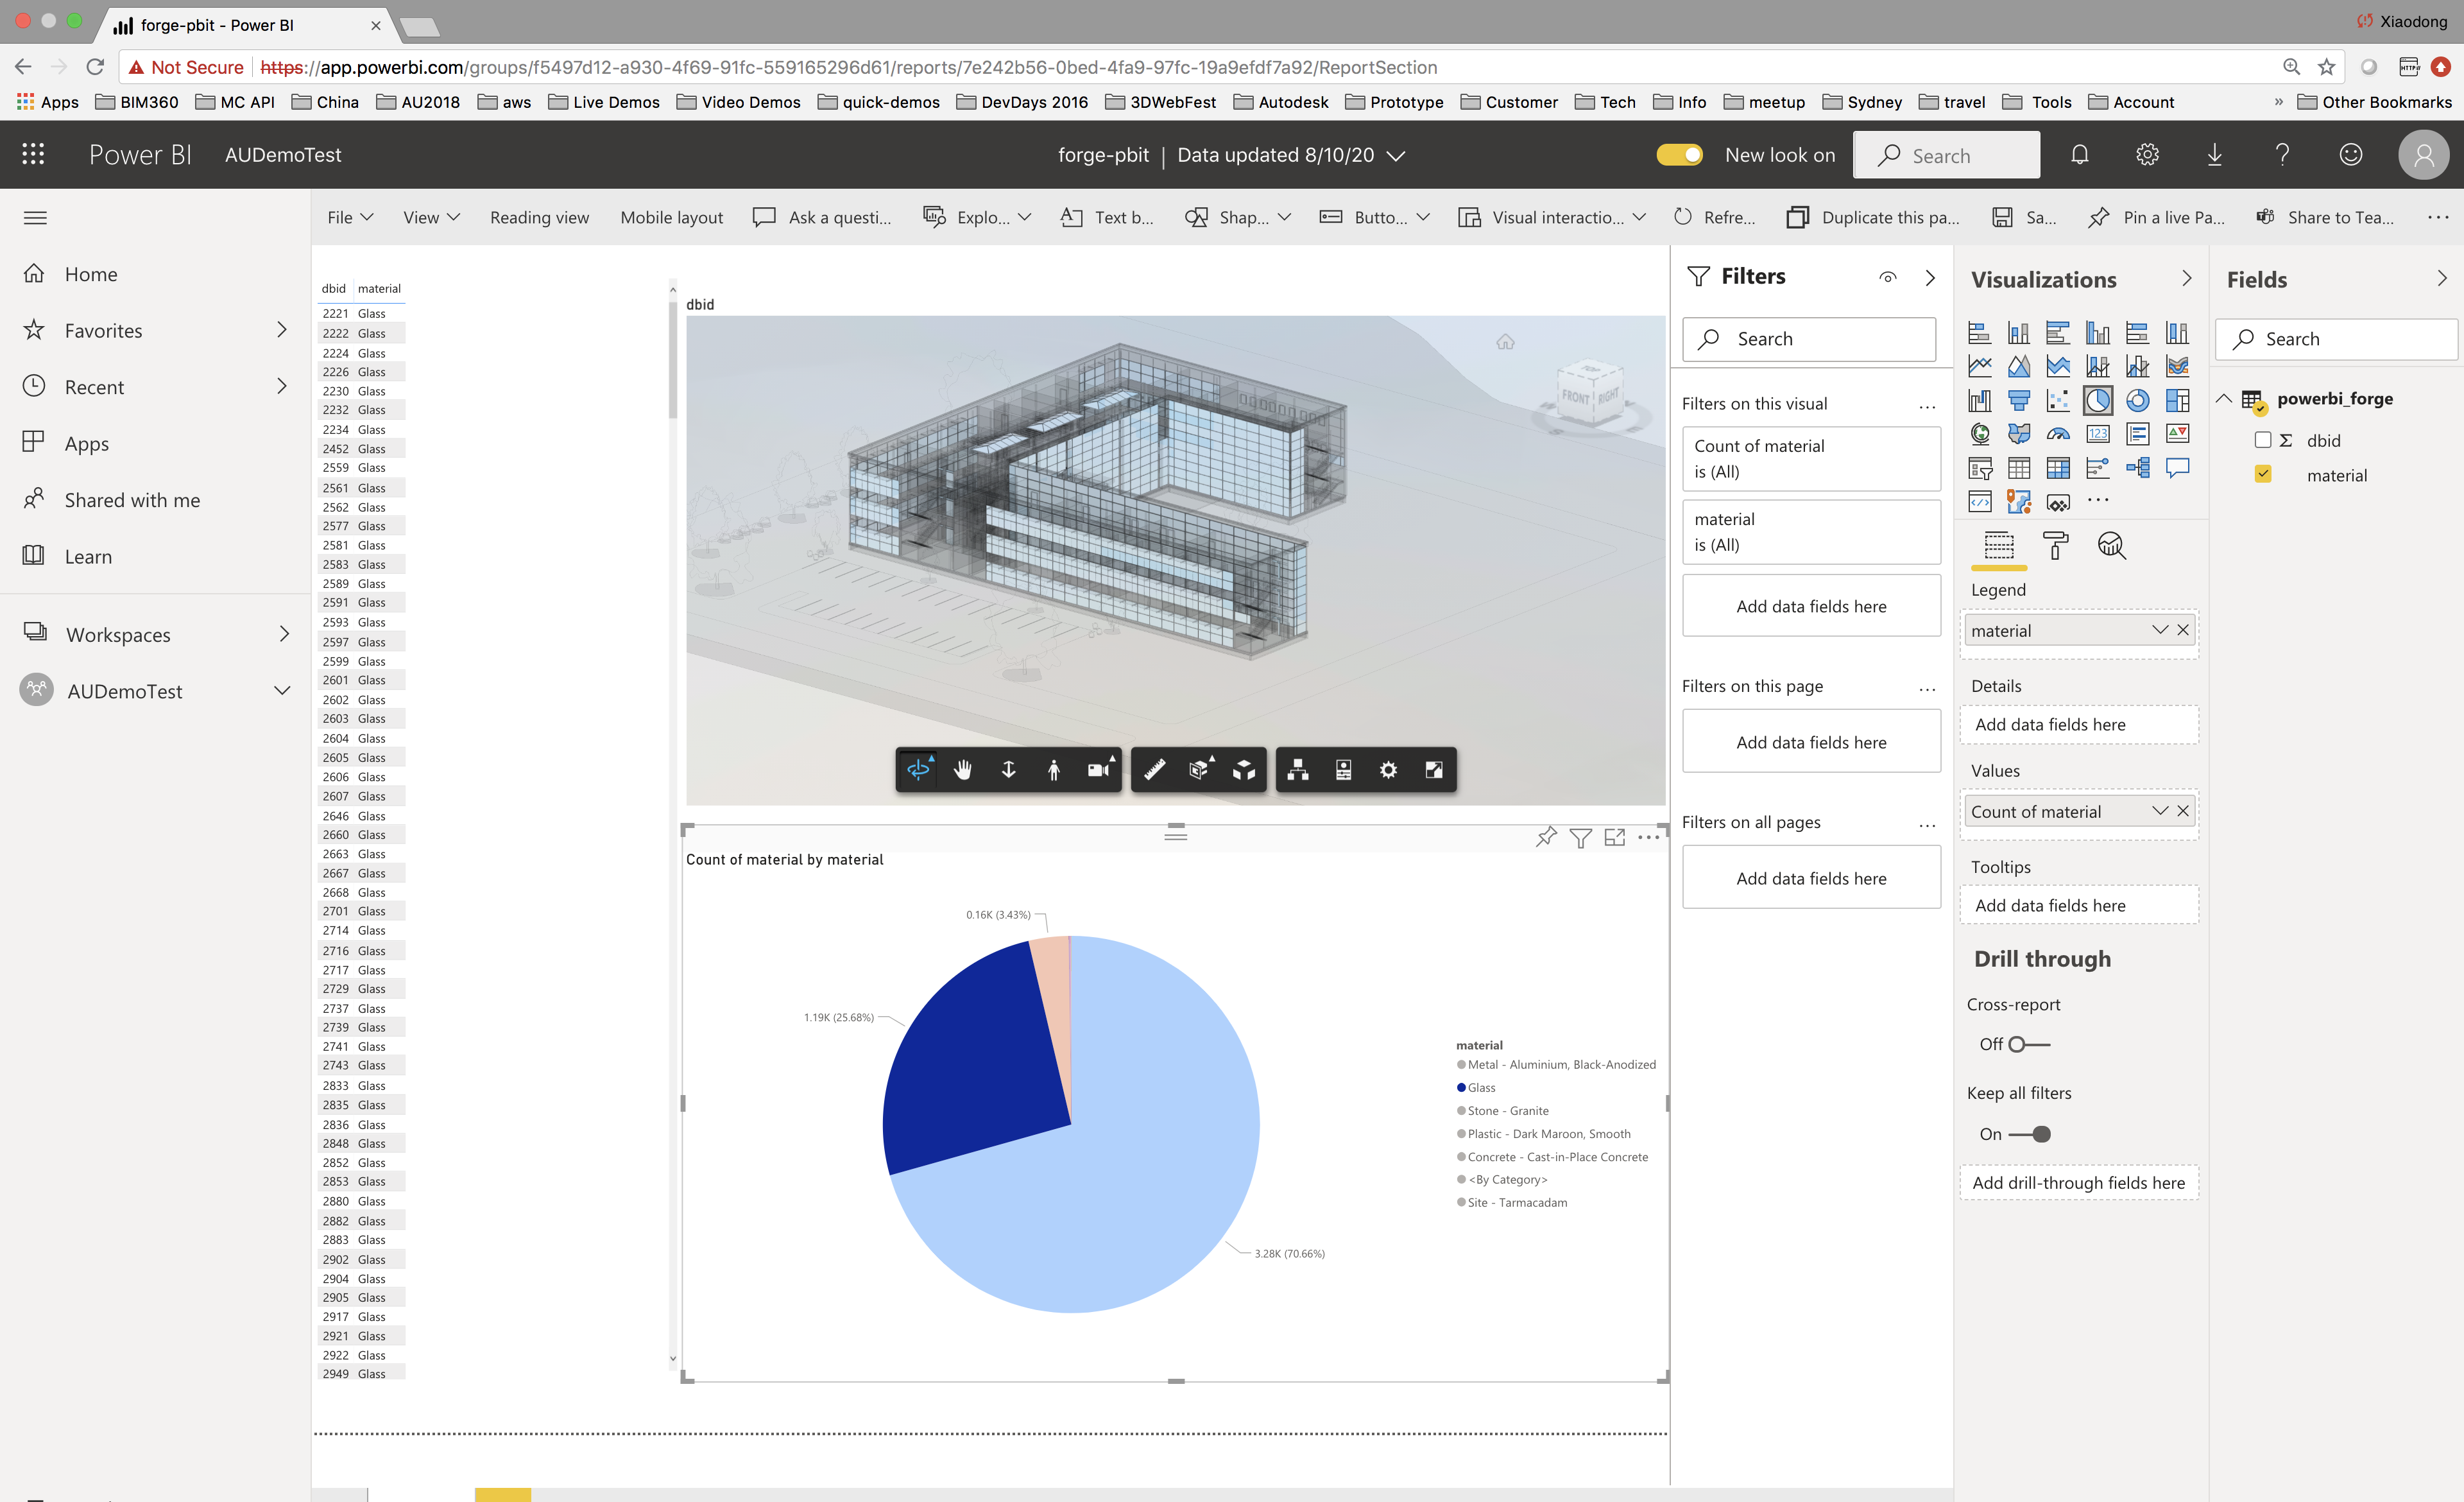Collapse the powerbi_forge table tree
This screenshot has width=2464, height=1502.
pyautogui.click(x=2224, y=399)
